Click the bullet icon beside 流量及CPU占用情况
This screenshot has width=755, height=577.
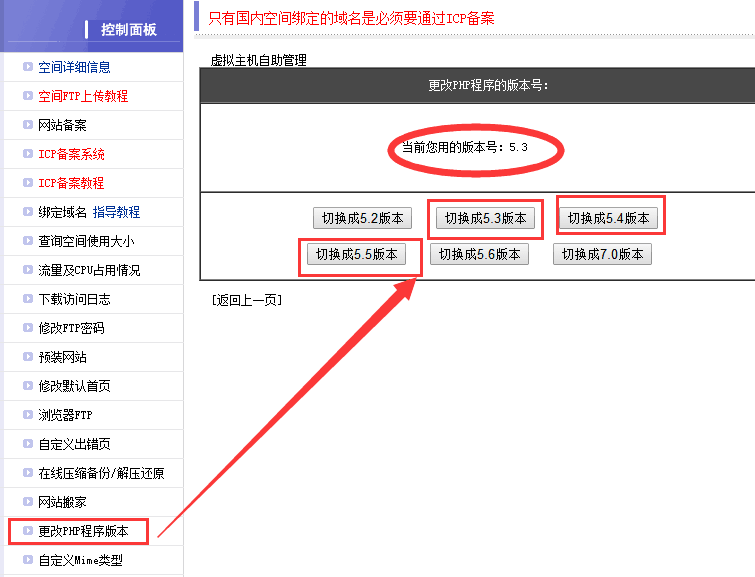(x=28, y=269)
